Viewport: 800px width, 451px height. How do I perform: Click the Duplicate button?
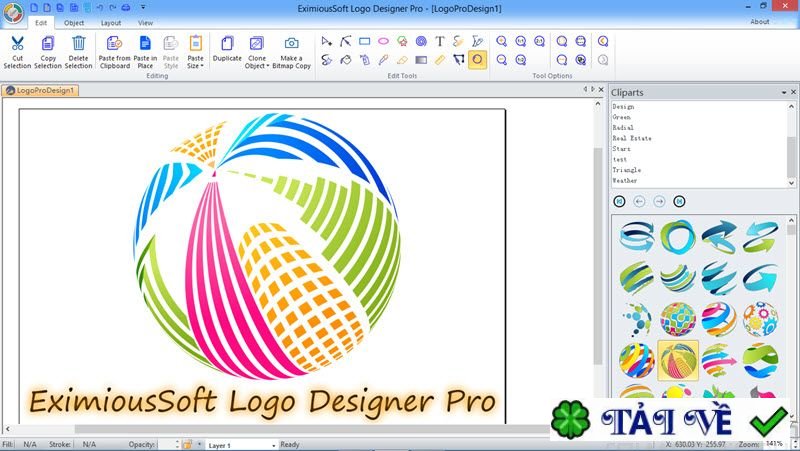click(x=227, y=49)
